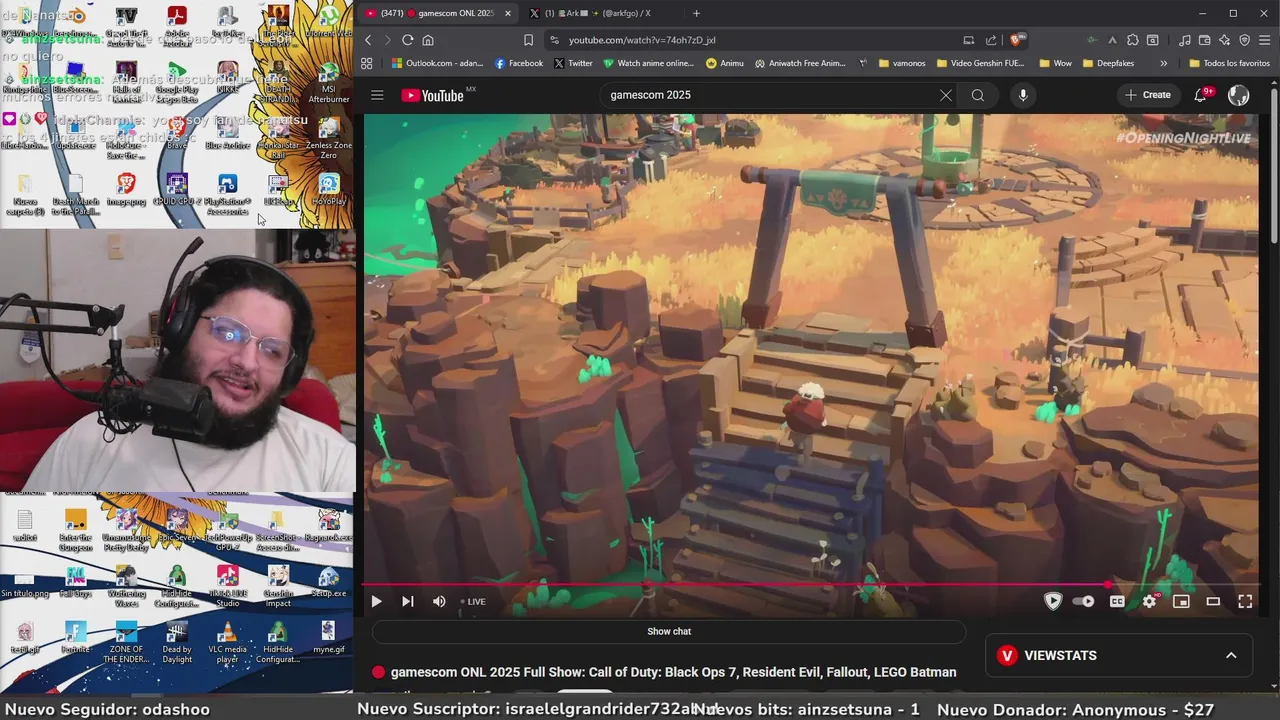Viewport: 1280px width, 720px height.
Task: Open YouTube account avatar menu
Action: pos(1238,95)
